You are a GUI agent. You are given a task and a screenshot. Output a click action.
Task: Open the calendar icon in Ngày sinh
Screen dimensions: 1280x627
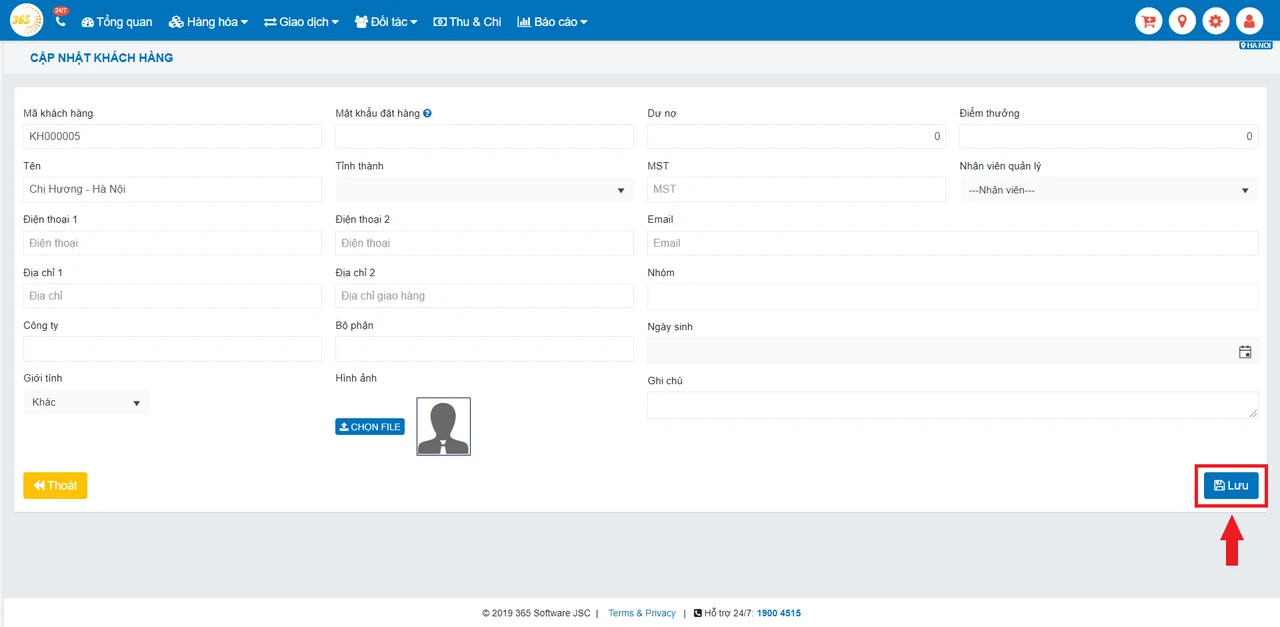coord(1245,352)
